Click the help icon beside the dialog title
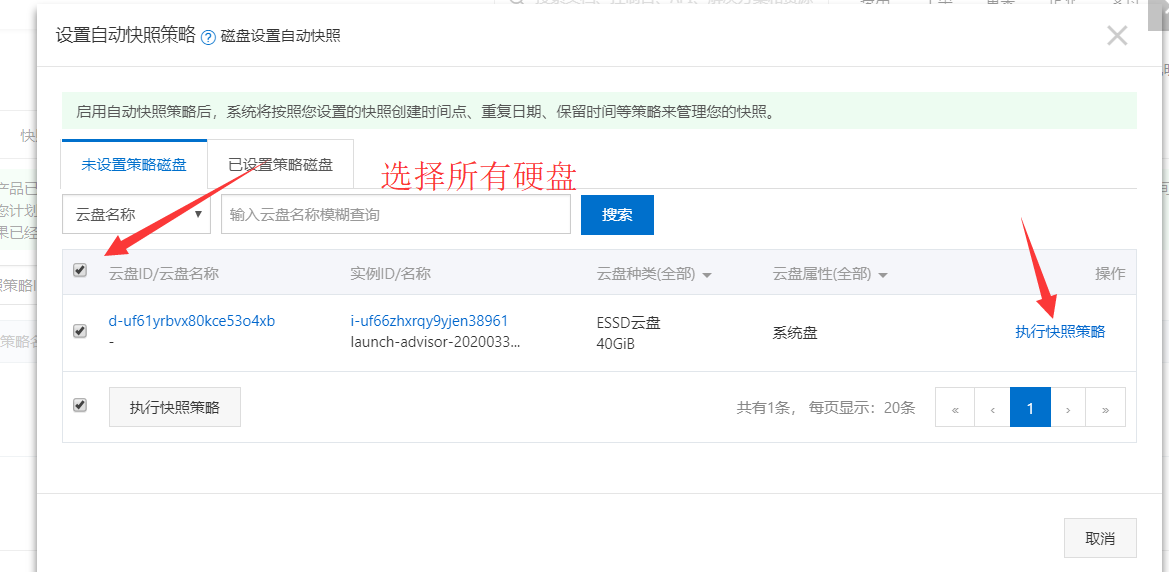The height and width of the screenshot is (572, 1169). [x=208, y=37]
